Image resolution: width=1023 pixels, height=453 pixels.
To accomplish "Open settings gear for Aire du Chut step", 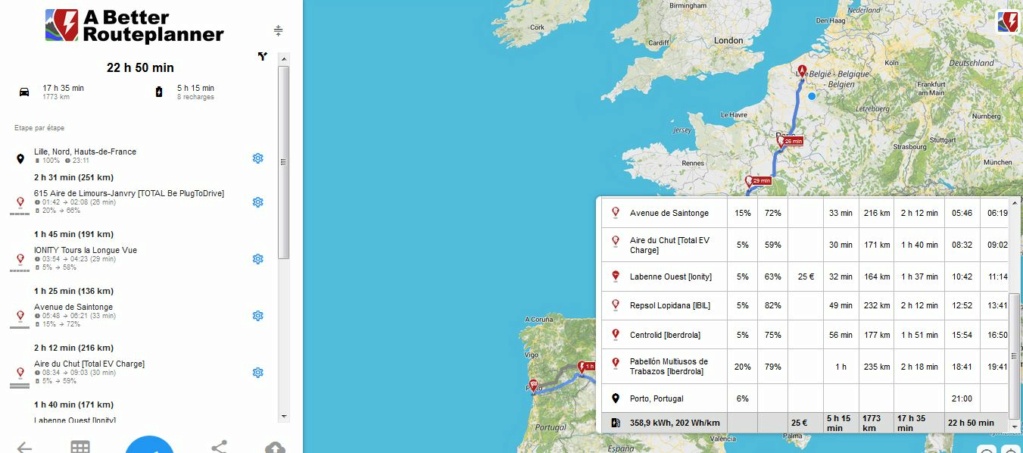I will pyautogui.click(x=258, y=373).
